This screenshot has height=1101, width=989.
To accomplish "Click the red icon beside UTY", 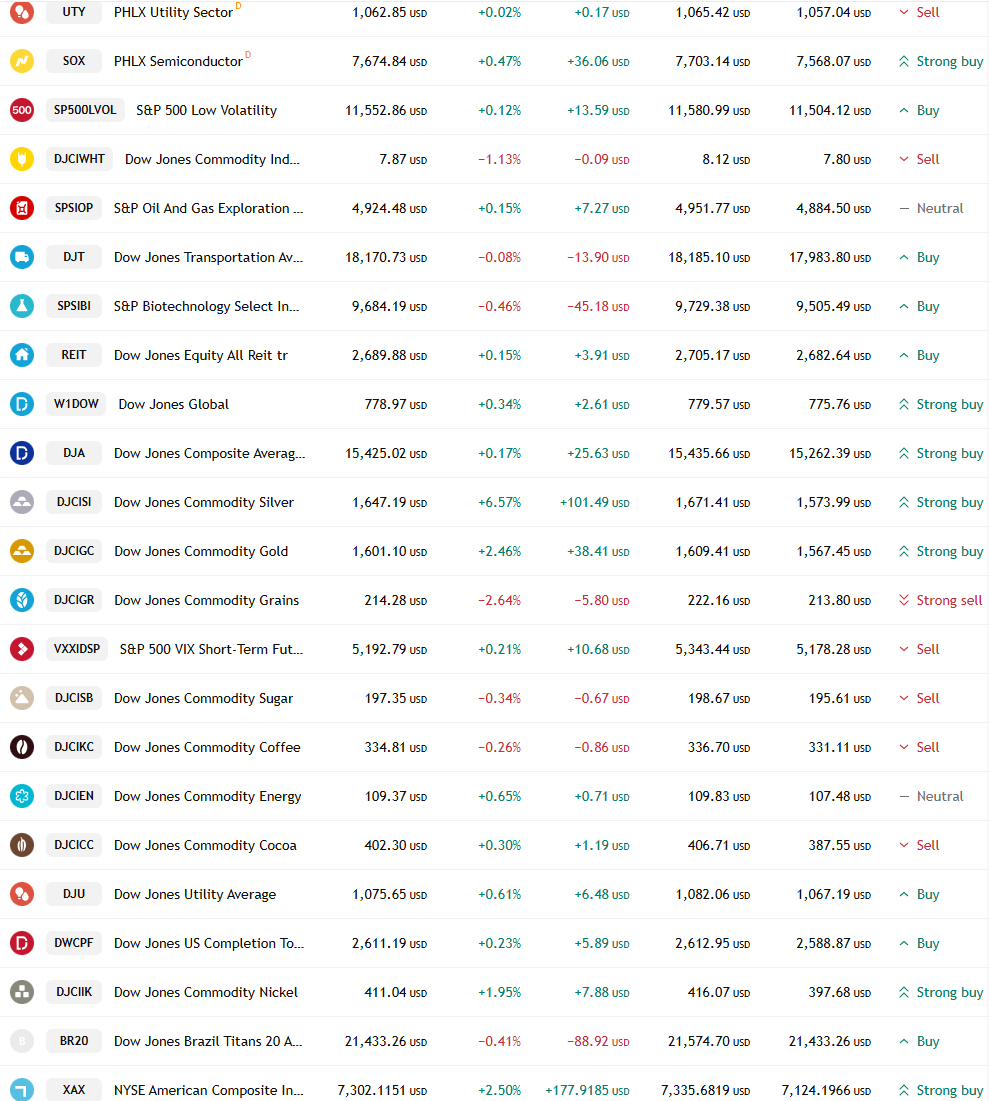I will [x=22, y=12].
